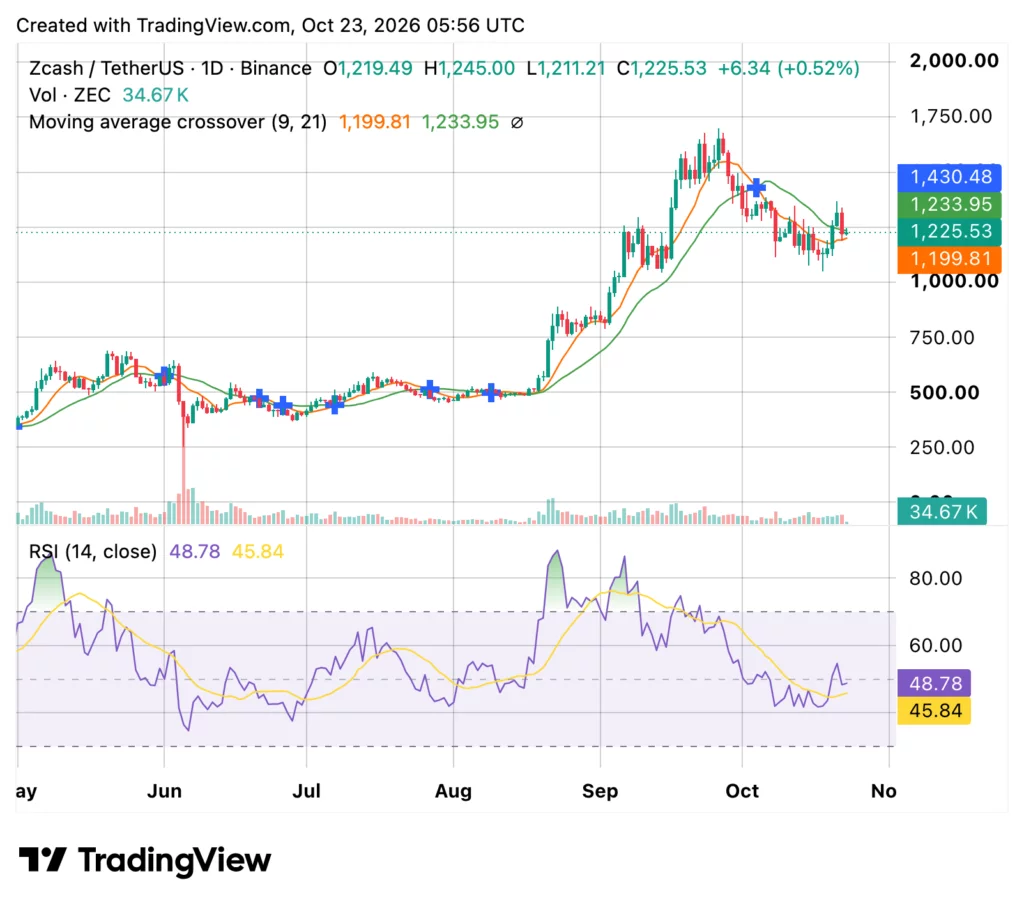The width and height of the screenshot is (1024, 908).
Task: Click the Vol · ZEC legend label
Action: pos(69,95)
